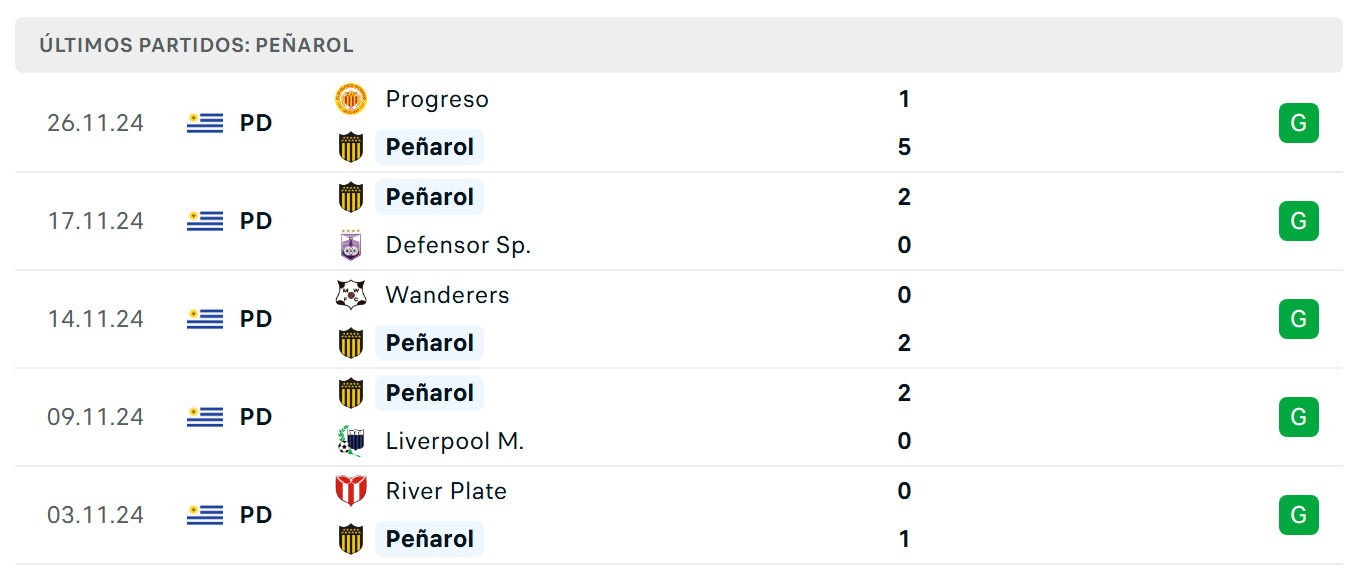Click the green G badge for 03.11.24
The height and width of the screenshot is (583, 1359).
click(x=1299, y=515)
